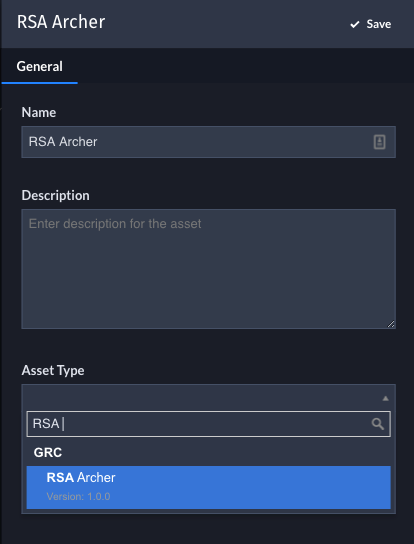Click the Asset Type label
The image size is (414, 544).
pos(53,371)
